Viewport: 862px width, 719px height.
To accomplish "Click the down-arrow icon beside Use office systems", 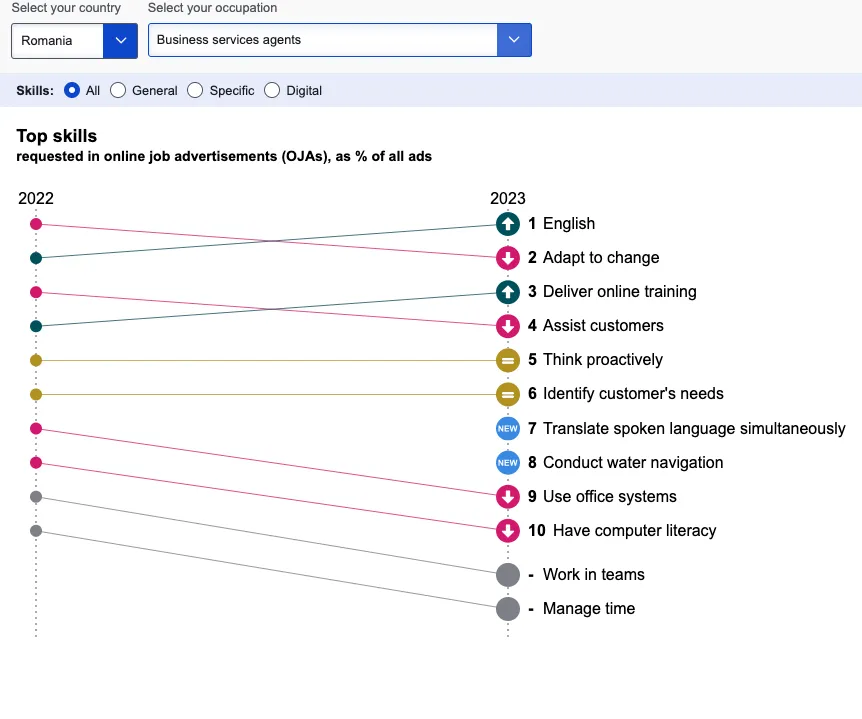I will [508, 497].
